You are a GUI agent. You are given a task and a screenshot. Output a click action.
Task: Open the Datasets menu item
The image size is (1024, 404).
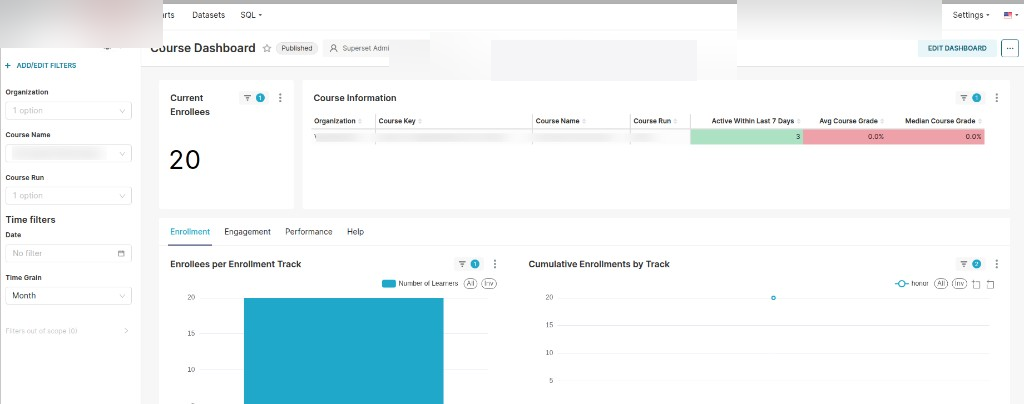[208, 15]
